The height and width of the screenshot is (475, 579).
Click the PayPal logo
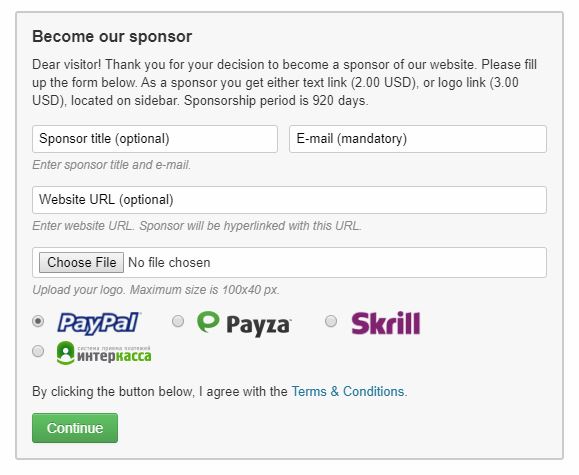coord(99,323)
